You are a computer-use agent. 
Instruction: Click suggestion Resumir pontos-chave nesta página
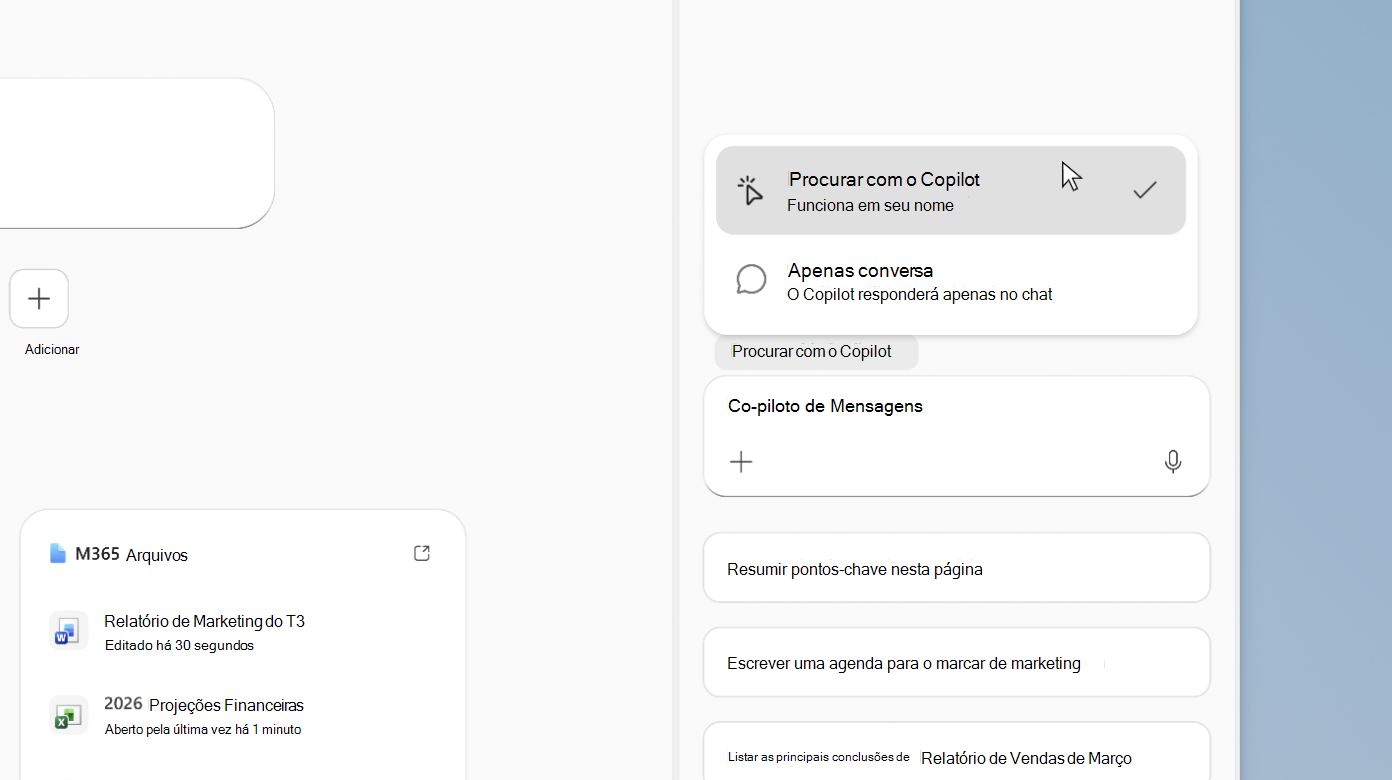click(957, 568)
